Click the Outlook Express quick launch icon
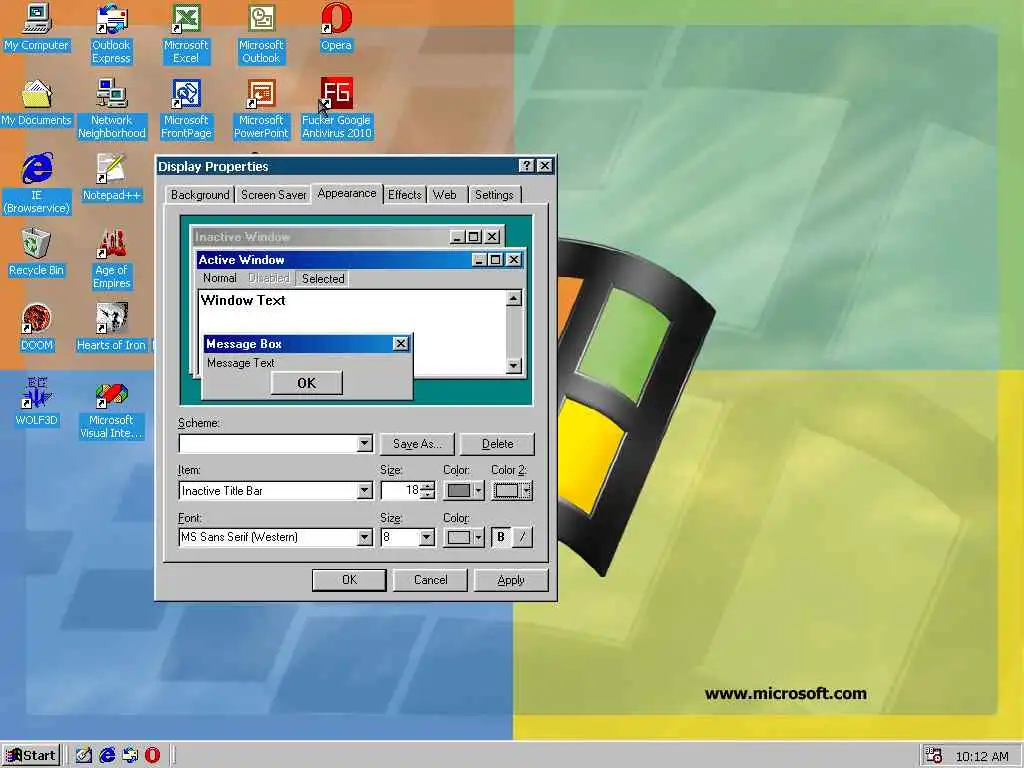Viewport: 1024px width, 768px height. tap(130, 755)
